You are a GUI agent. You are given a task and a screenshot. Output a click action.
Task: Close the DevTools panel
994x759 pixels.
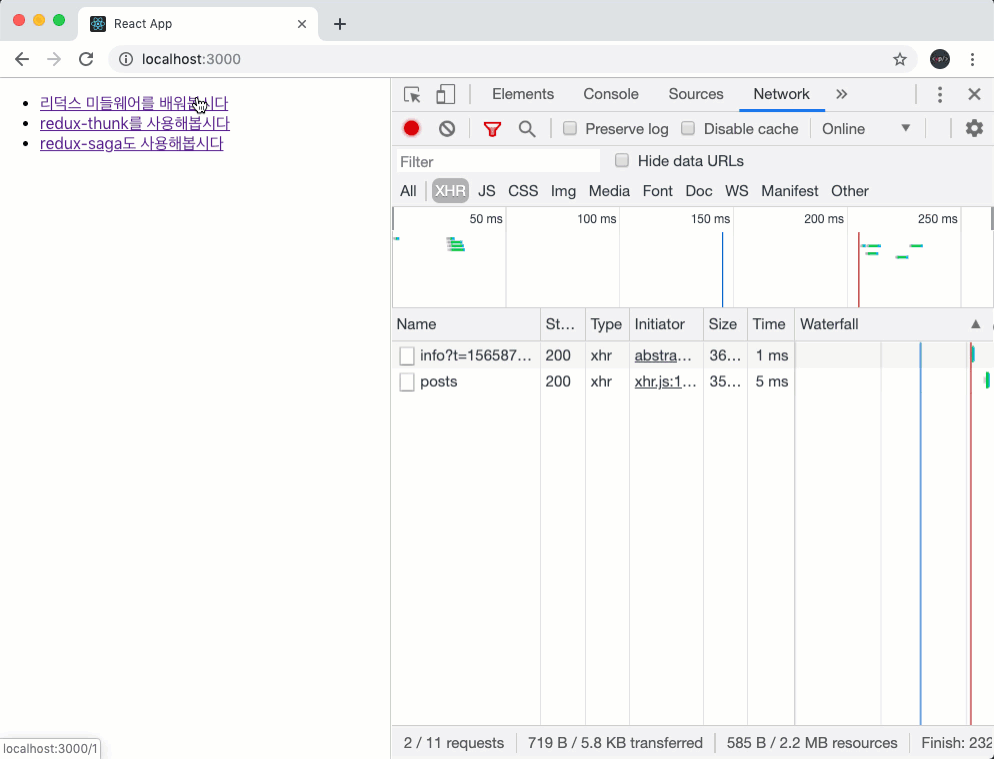[x=974, y=94]
